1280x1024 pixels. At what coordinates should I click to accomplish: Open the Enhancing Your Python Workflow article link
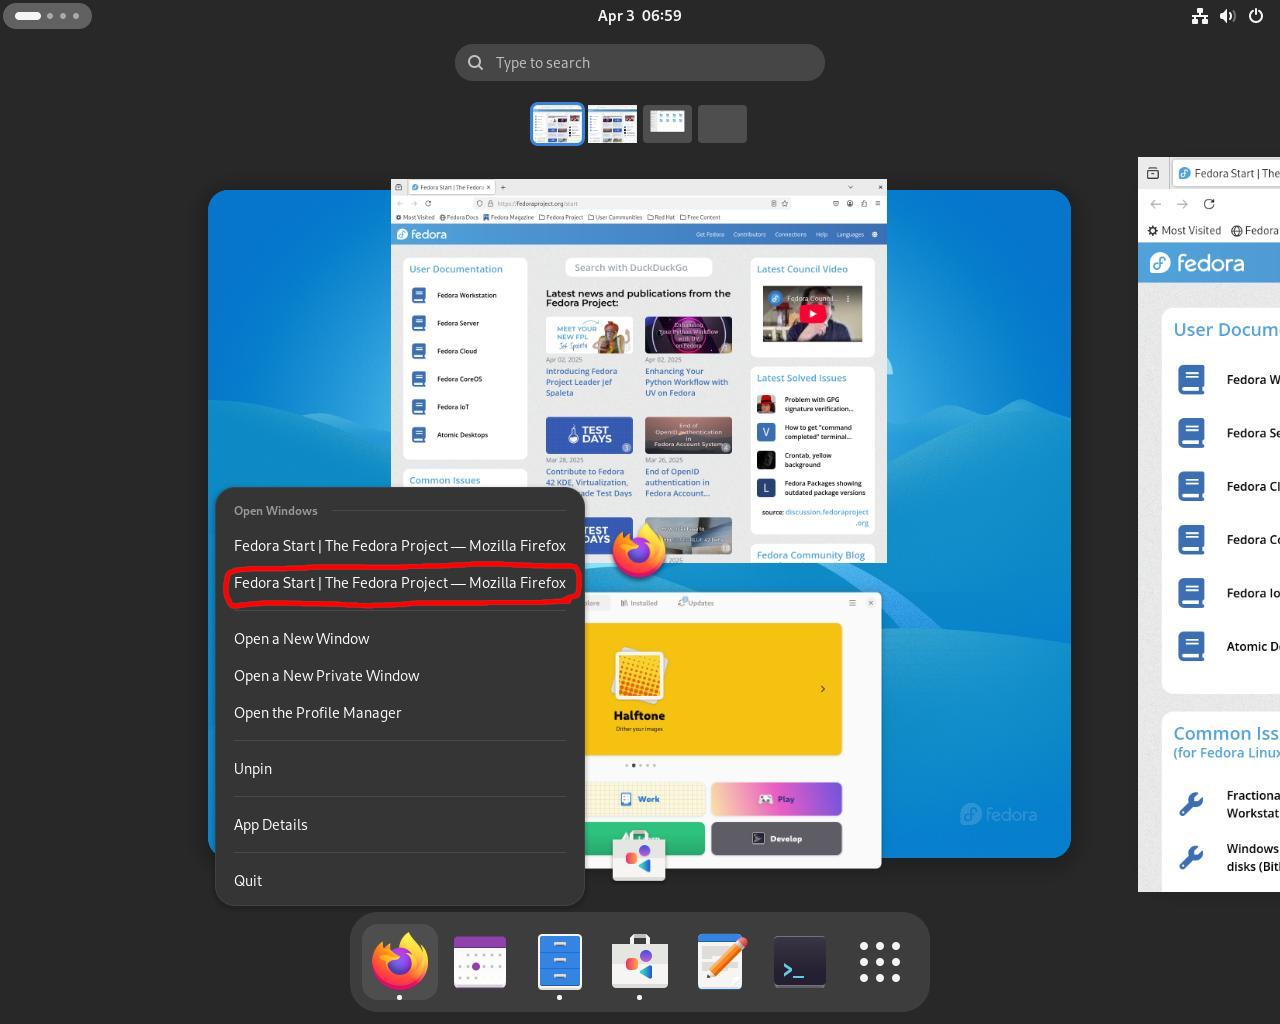(x=686, y=382)
